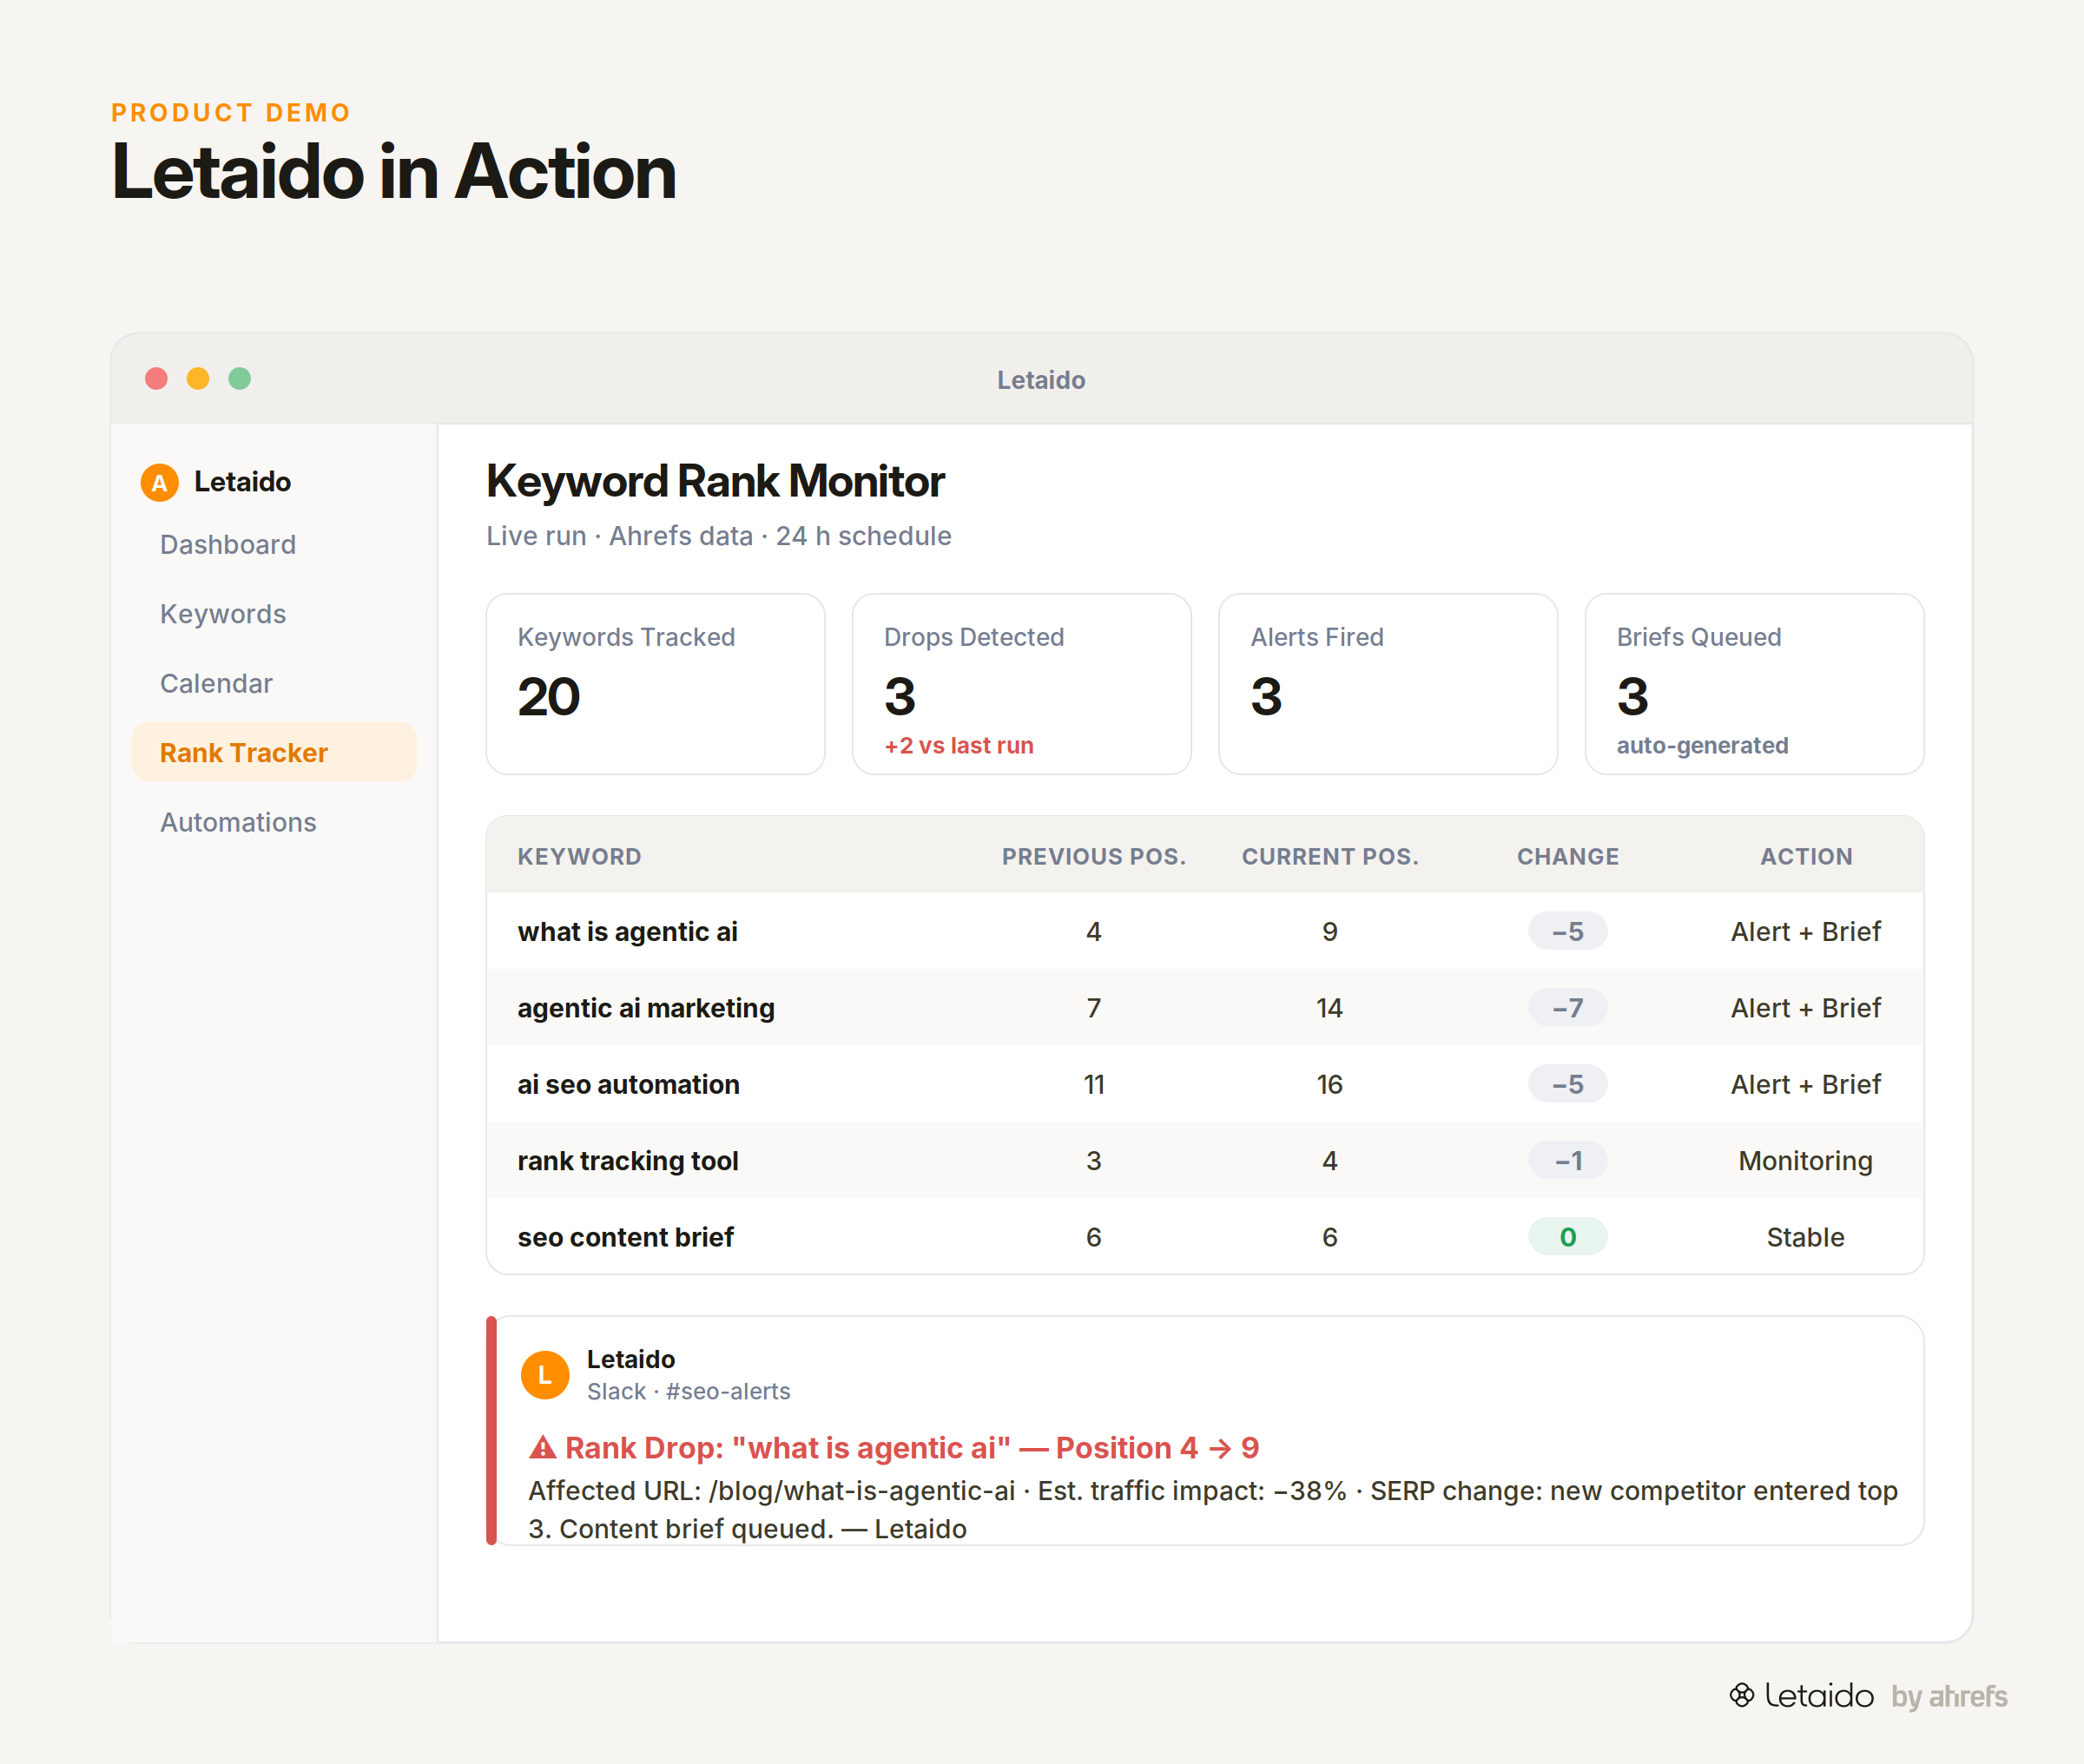
Task: Click the "Keyword Rank Monitor" heading
Action: (715, 481)
